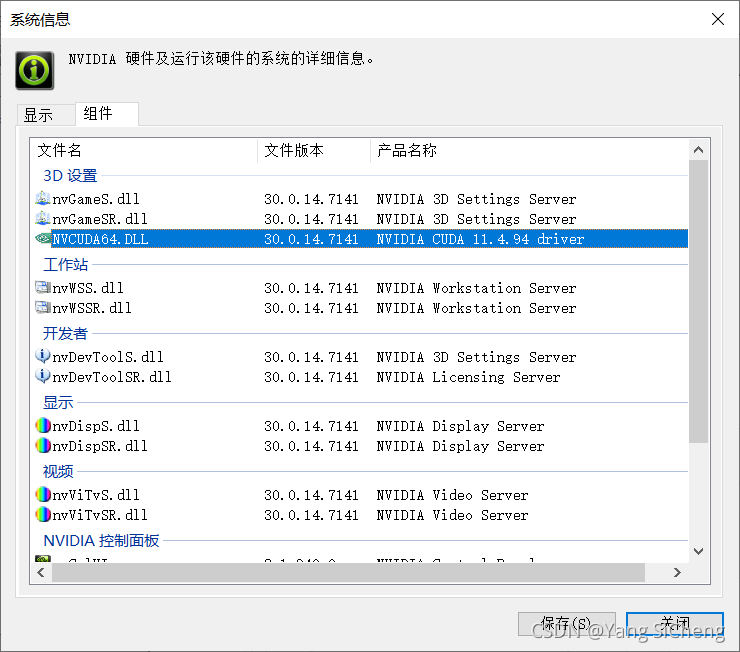
Task: Click the green system information icon
Action: click(34, 70)
